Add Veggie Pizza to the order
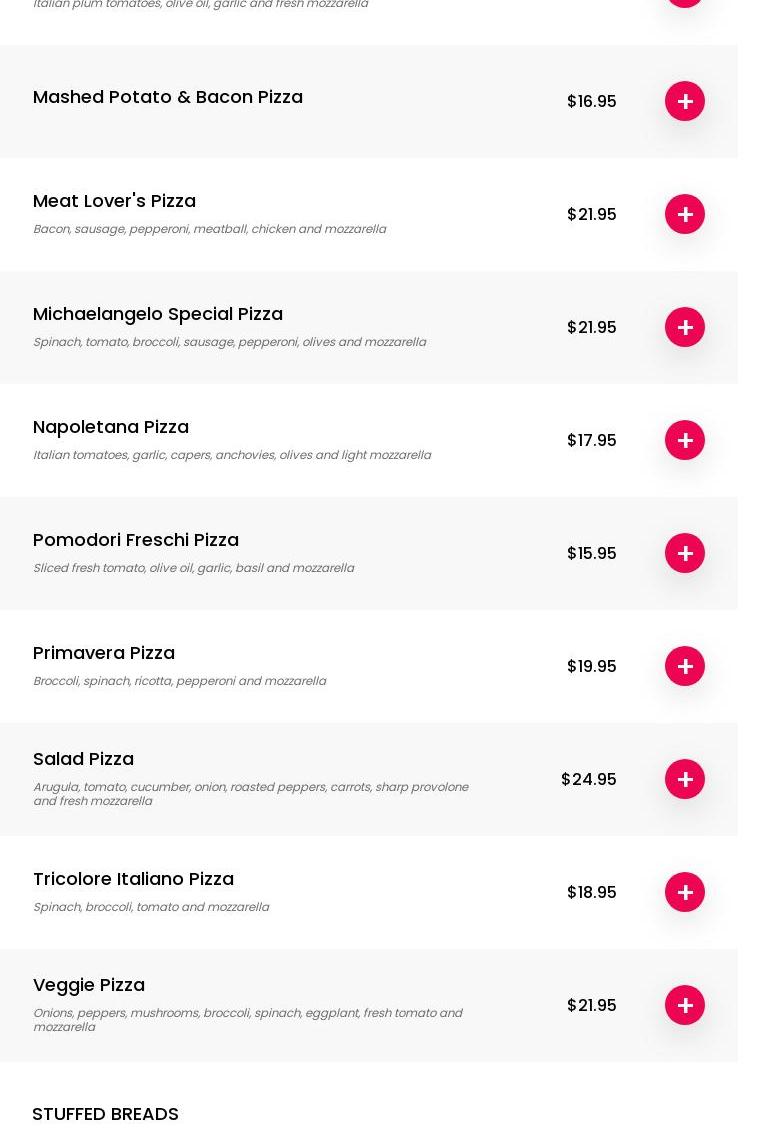This screenshot has height=1138, width=770. (685, 1005)
